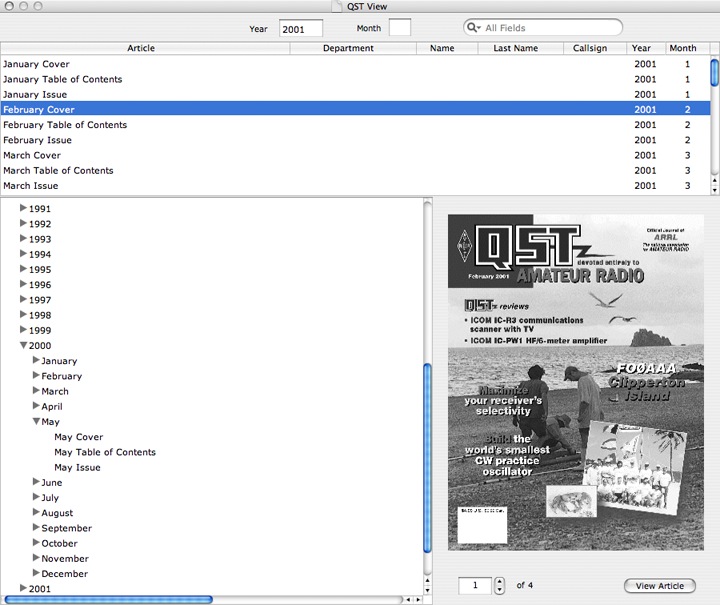Click the page number field showing 1
The image size is (720, 605).
(x=475, y=585)
